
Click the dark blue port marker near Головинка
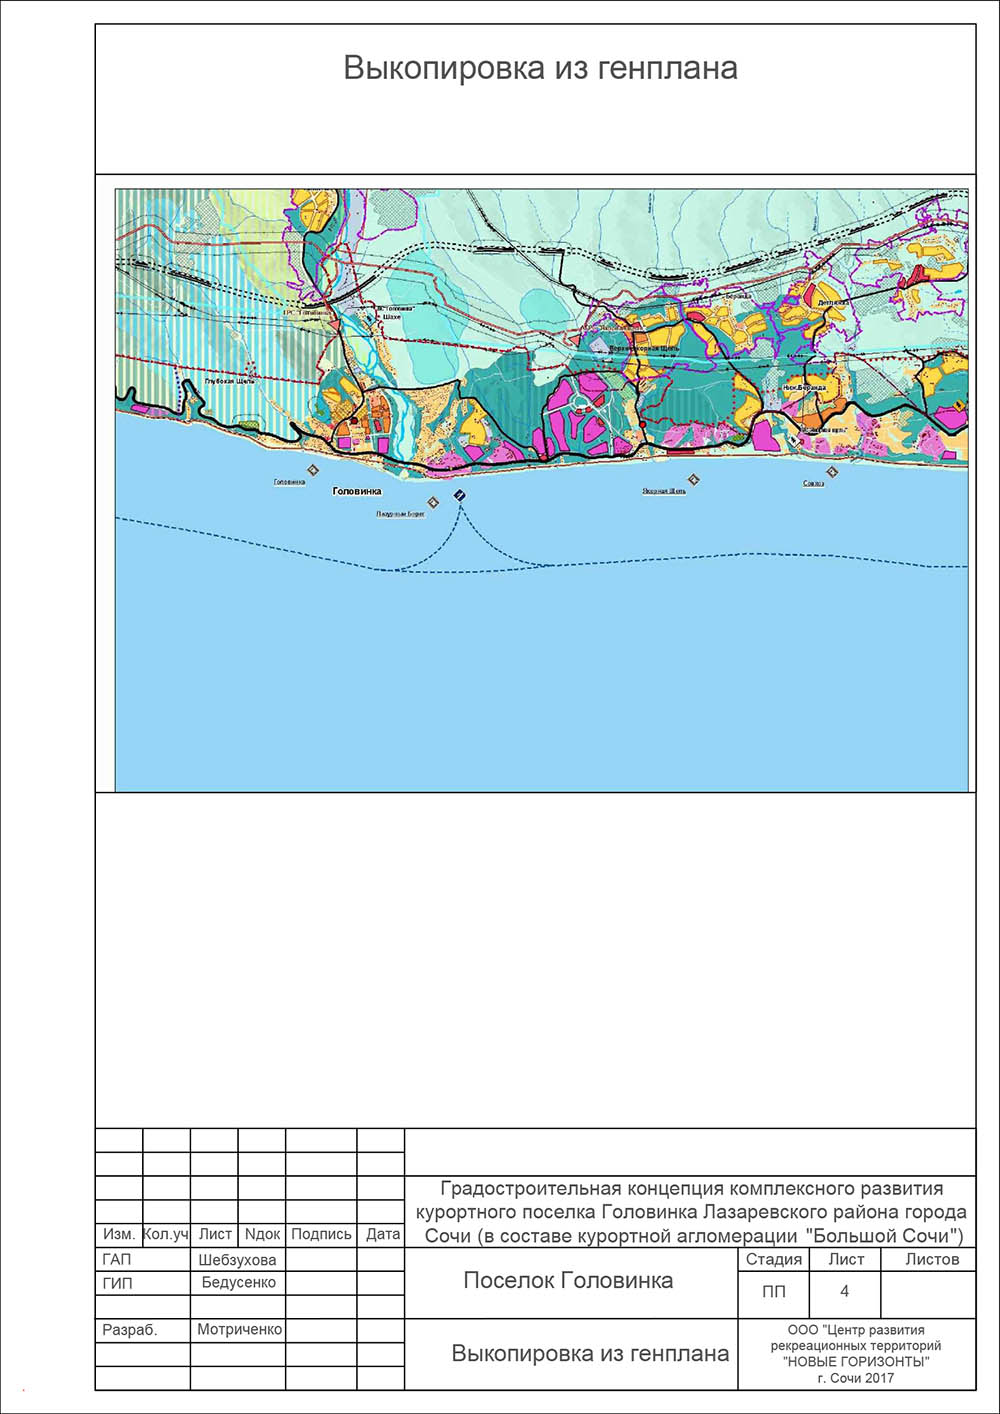coord(459,496)
